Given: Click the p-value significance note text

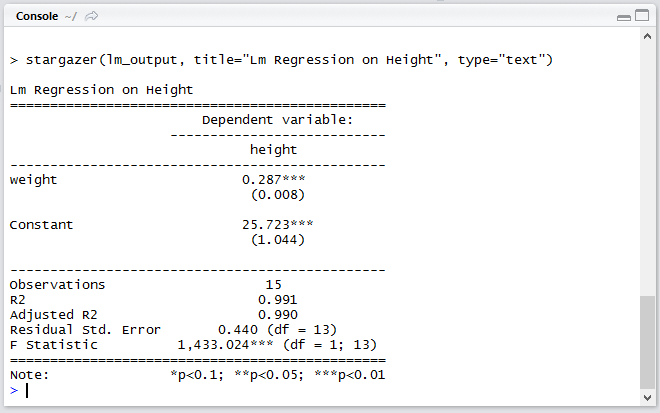Looking at the screenshot, I should tap(277, 375).
